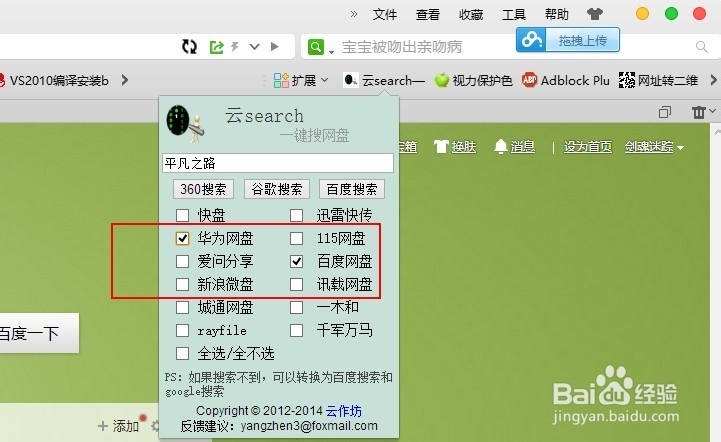Viewport: 721px width, 442px height.
Task: Click the 云search popup logo image
Action: pyautogui.click(x=185, y=123)
